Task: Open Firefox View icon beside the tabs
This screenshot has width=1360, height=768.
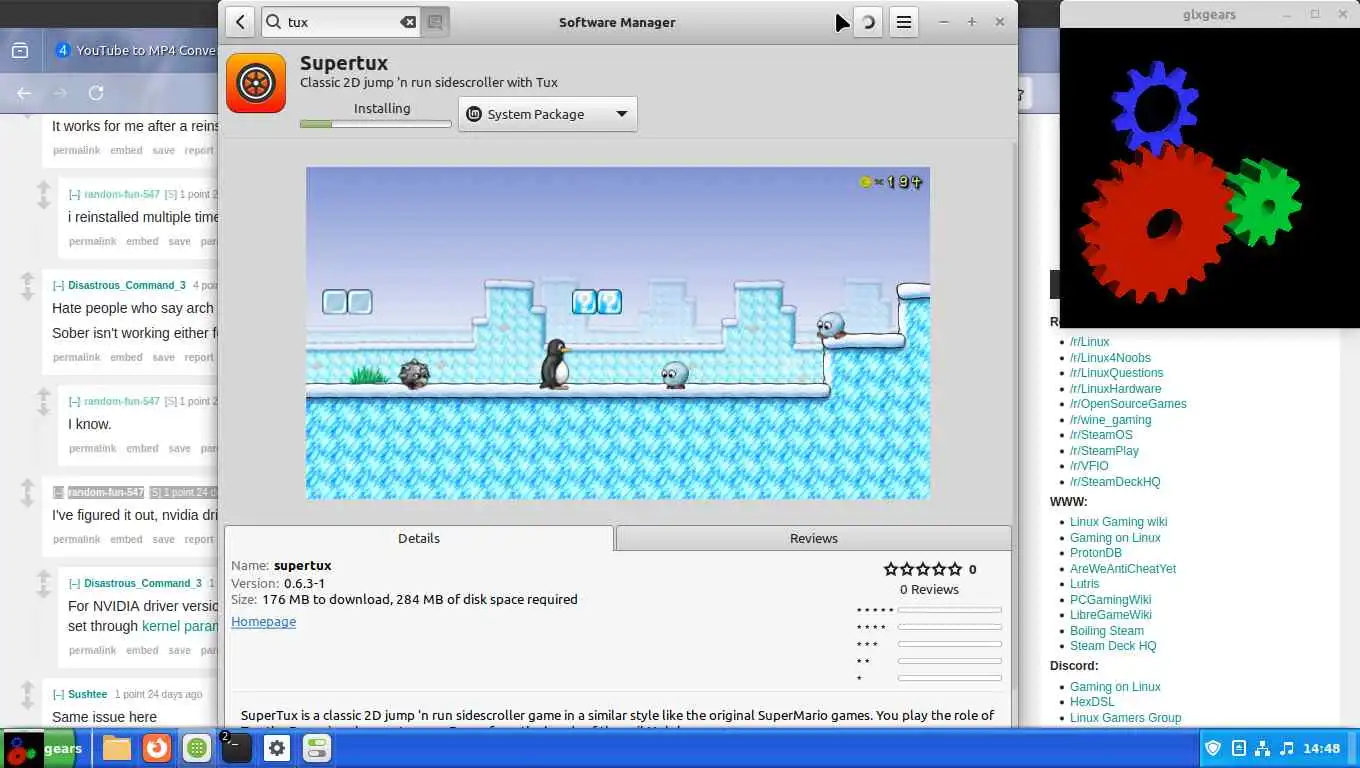Action: tap(19, 50)
